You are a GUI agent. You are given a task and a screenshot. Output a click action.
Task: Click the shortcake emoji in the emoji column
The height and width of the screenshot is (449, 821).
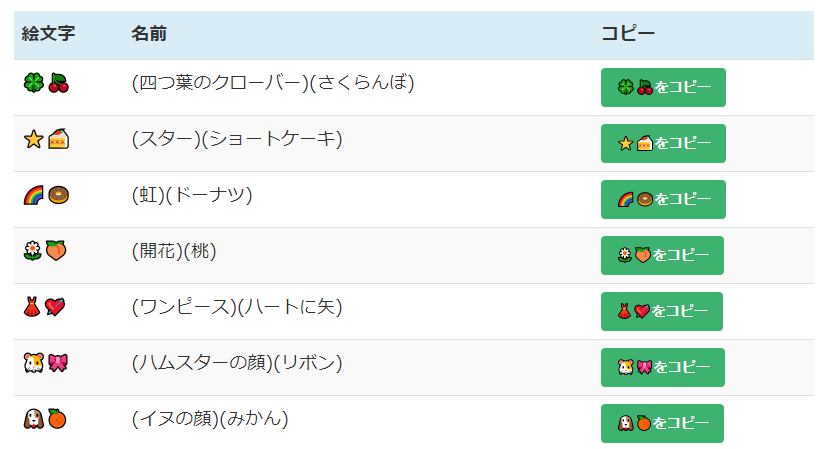point(57,139)
